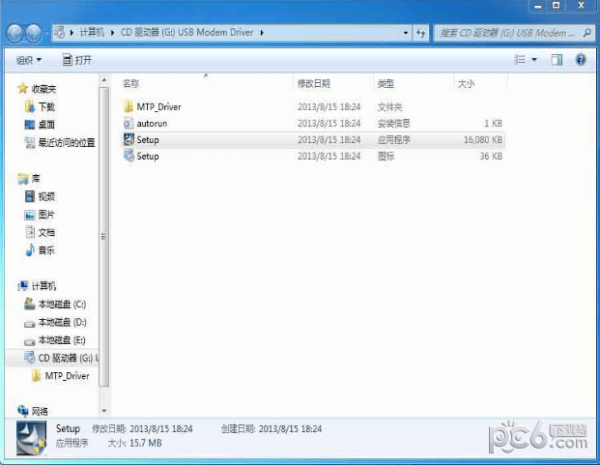
Task: Click the 36 KB size cell
Action: (491, 156)
